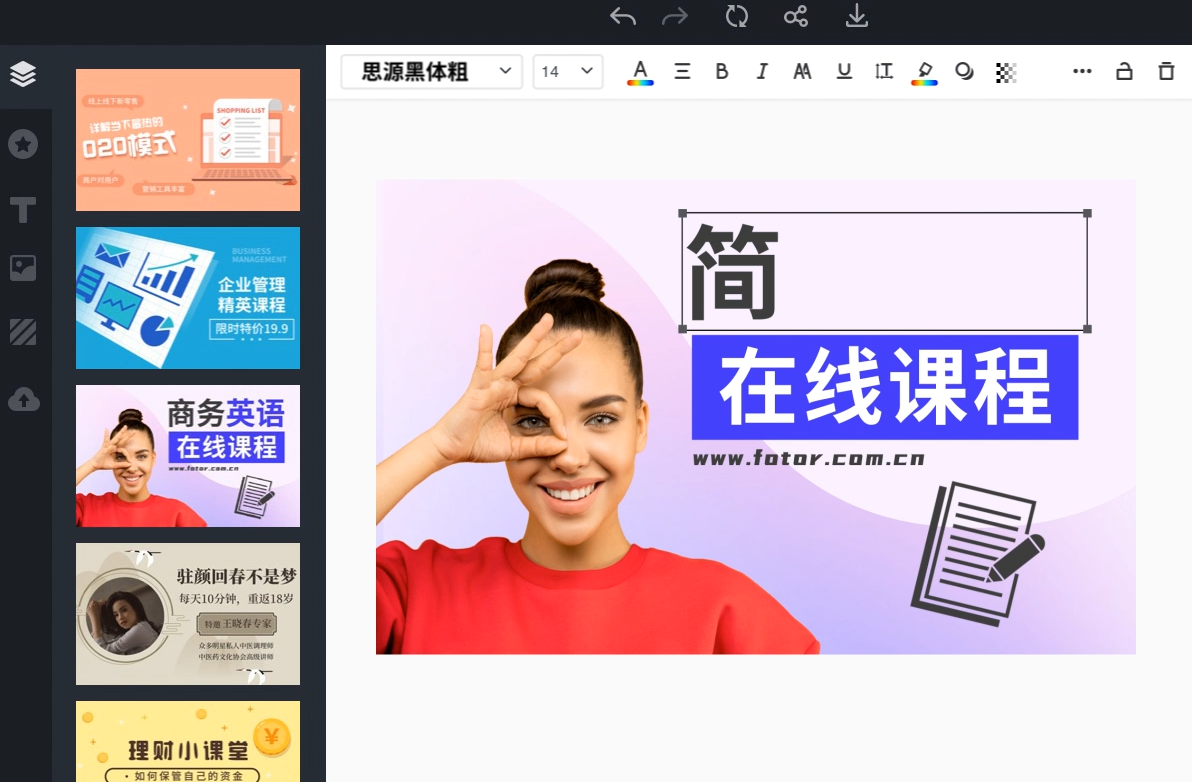Open the font size 14 dropdown
1192x782 pixels.
pos(568,71)
